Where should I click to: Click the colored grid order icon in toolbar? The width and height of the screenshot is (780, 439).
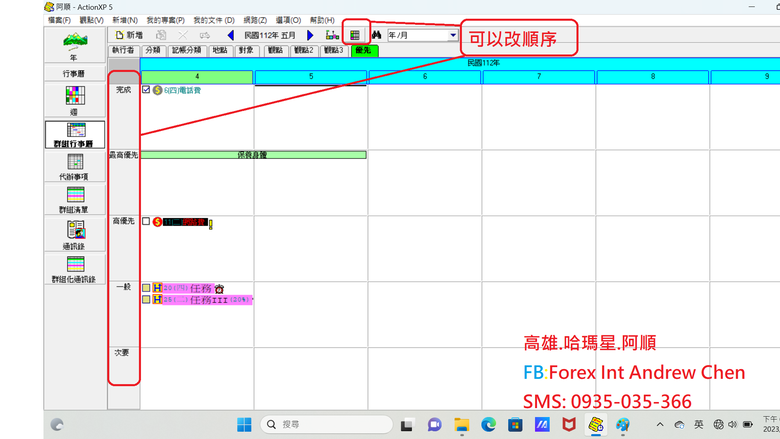(x=355, y=35)
